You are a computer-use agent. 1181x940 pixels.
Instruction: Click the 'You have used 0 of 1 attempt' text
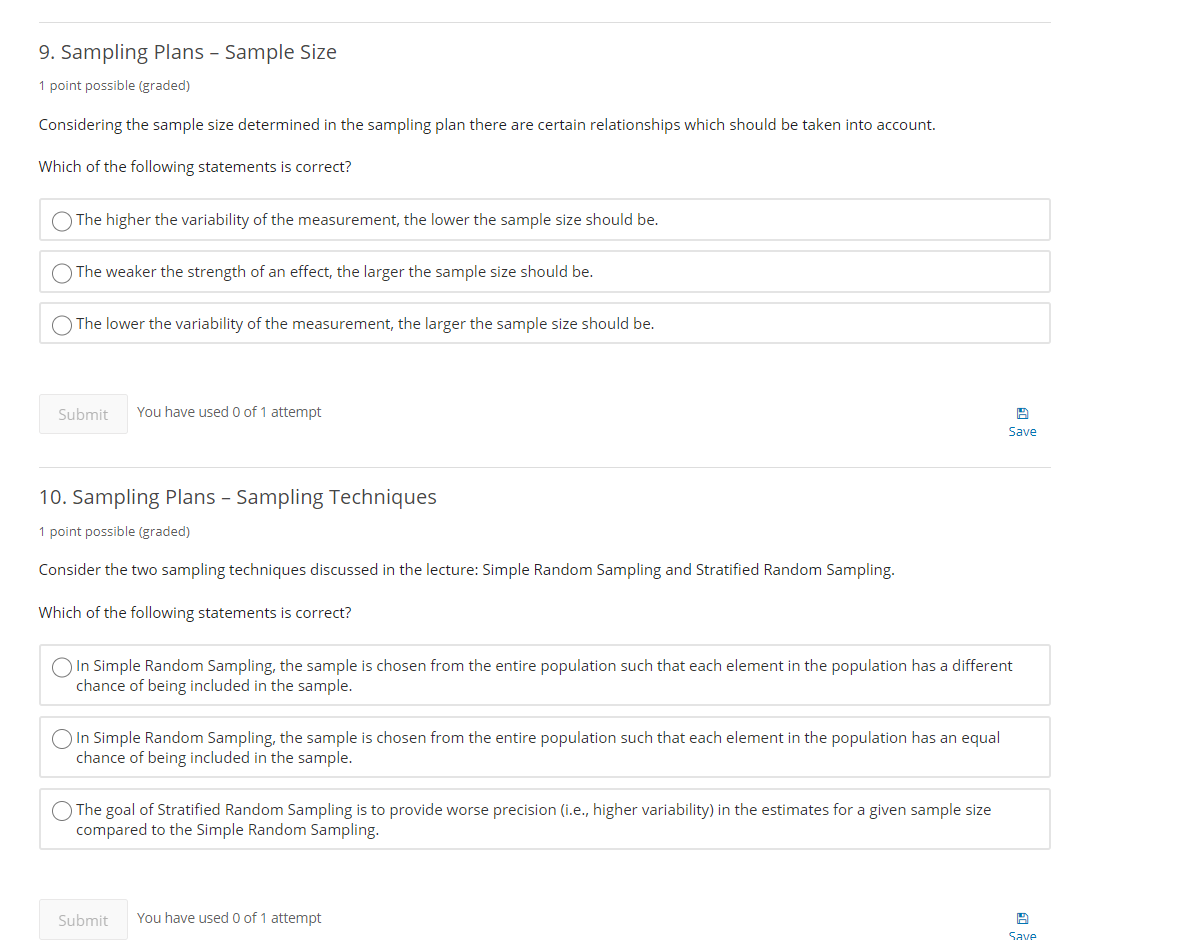coord(229,411)
